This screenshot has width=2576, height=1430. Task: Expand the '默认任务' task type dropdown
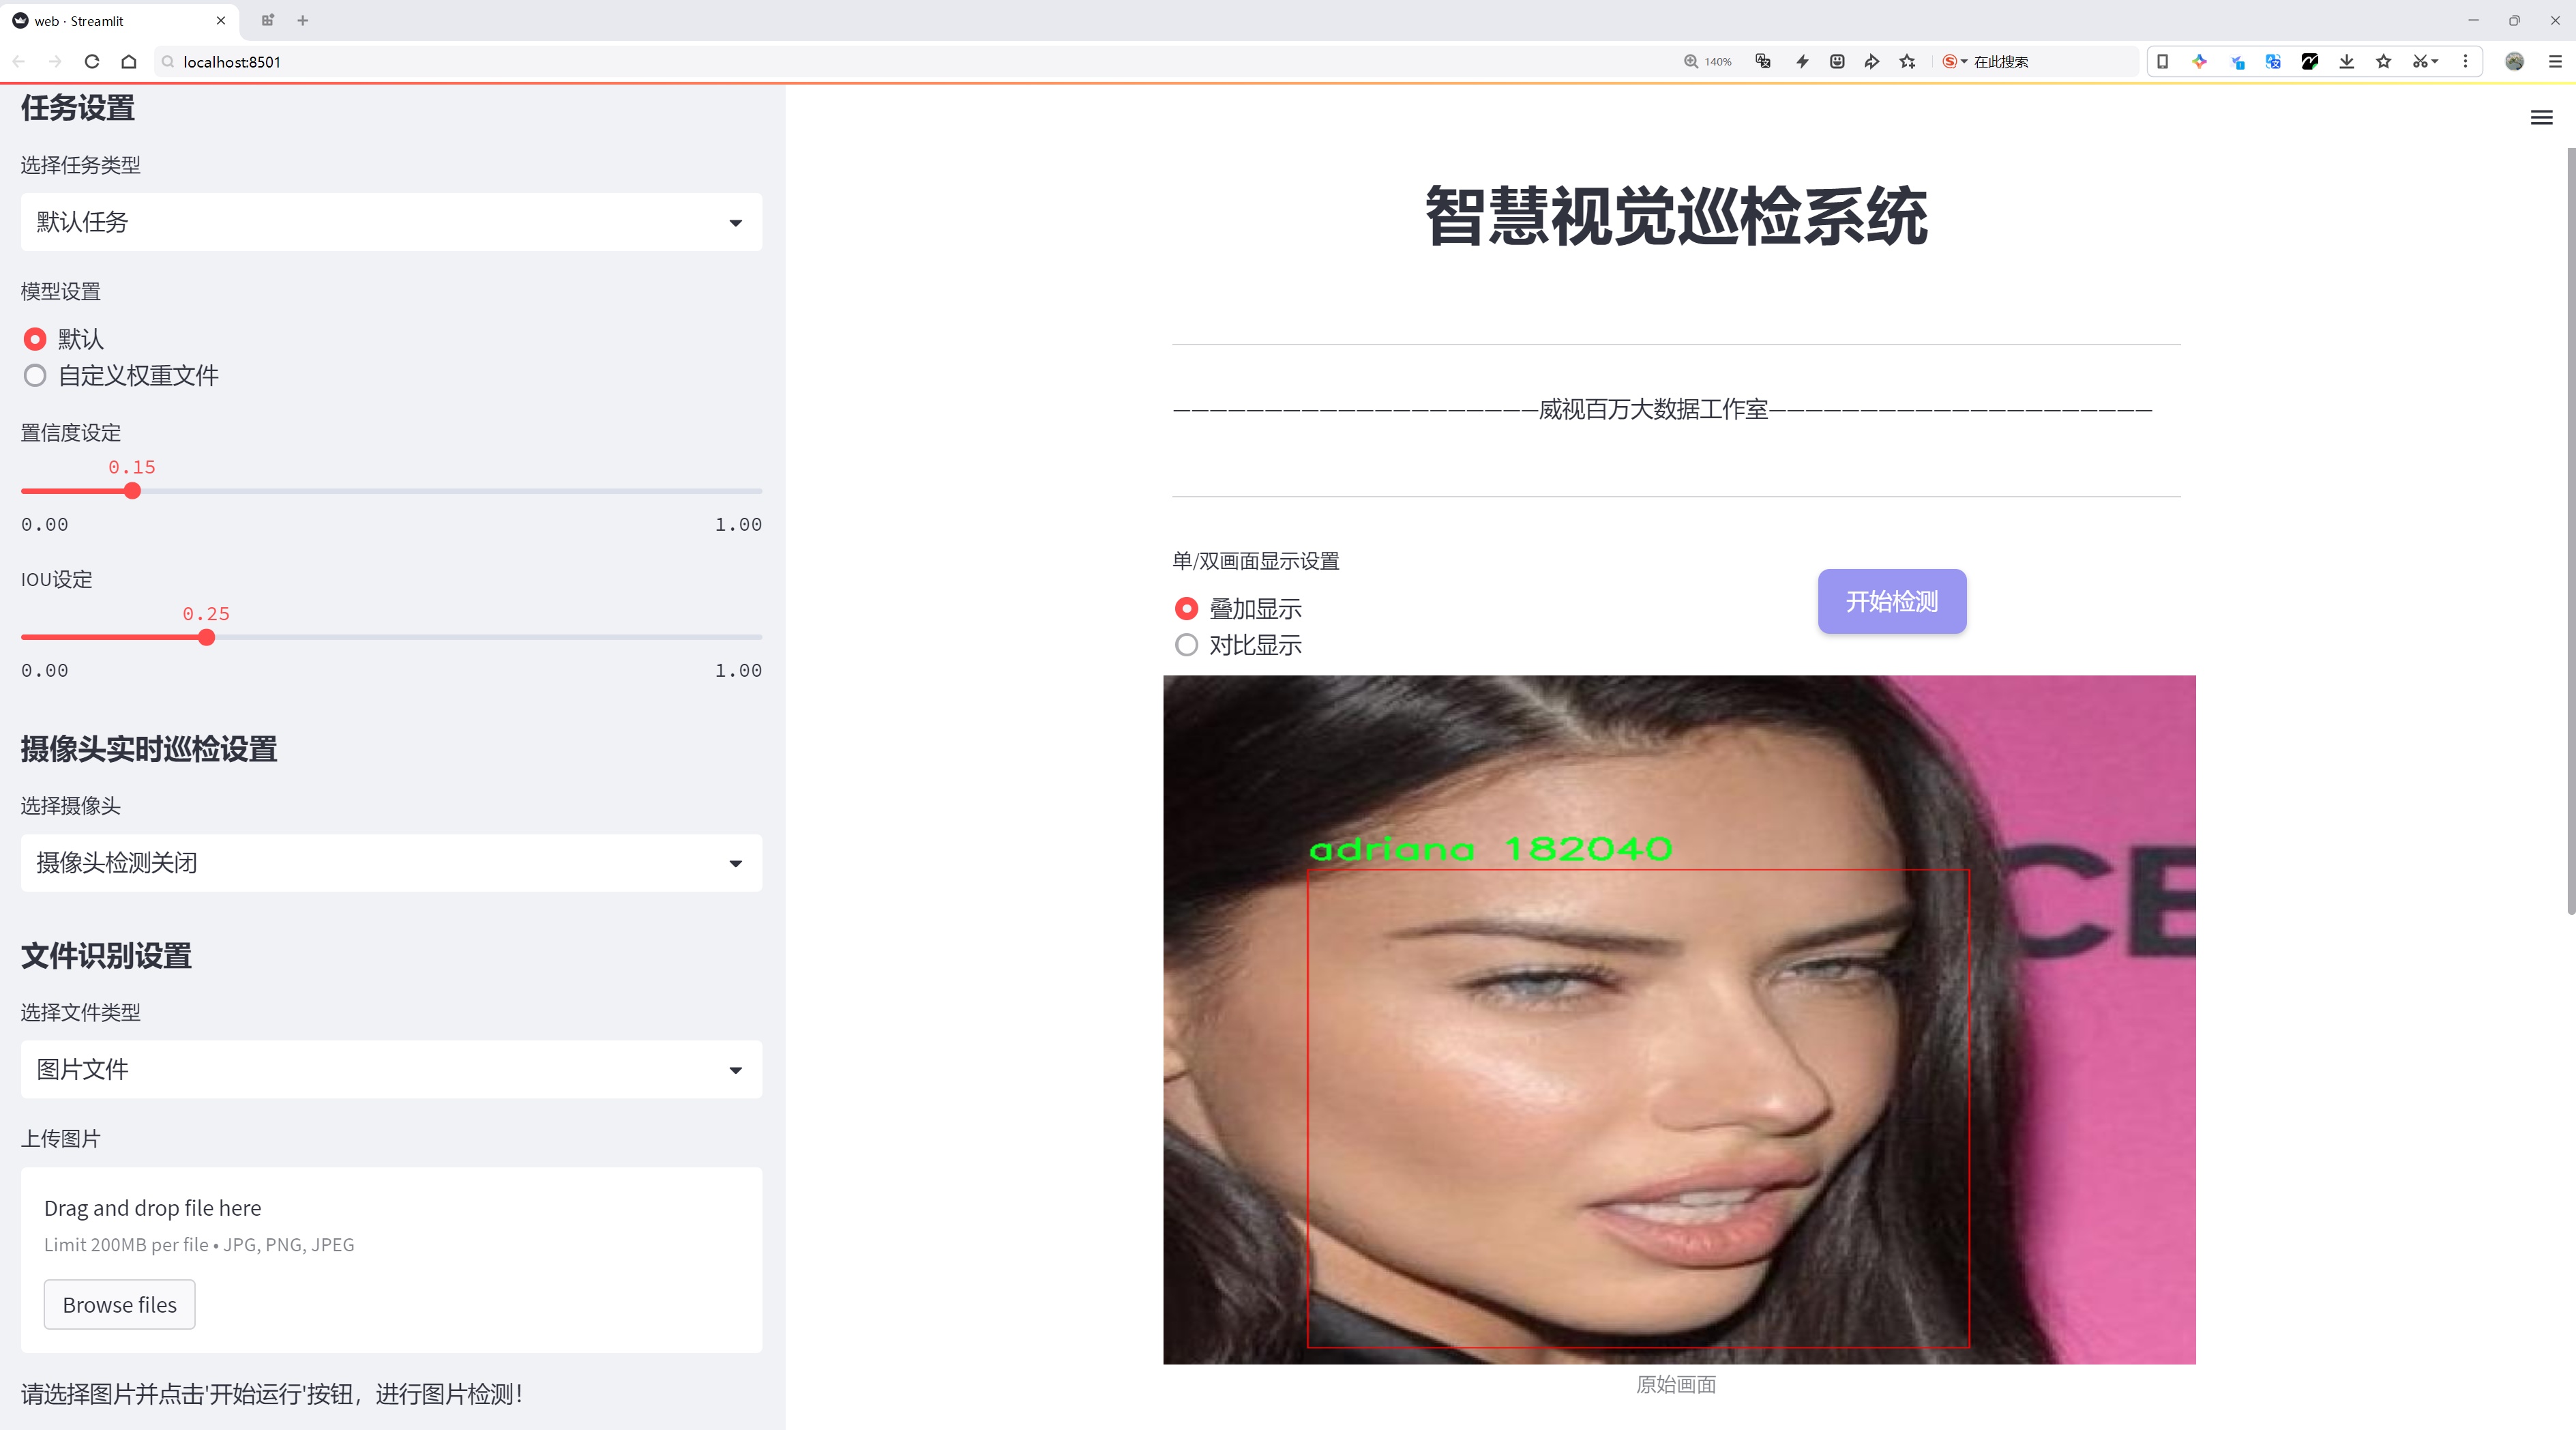(391, 222)
